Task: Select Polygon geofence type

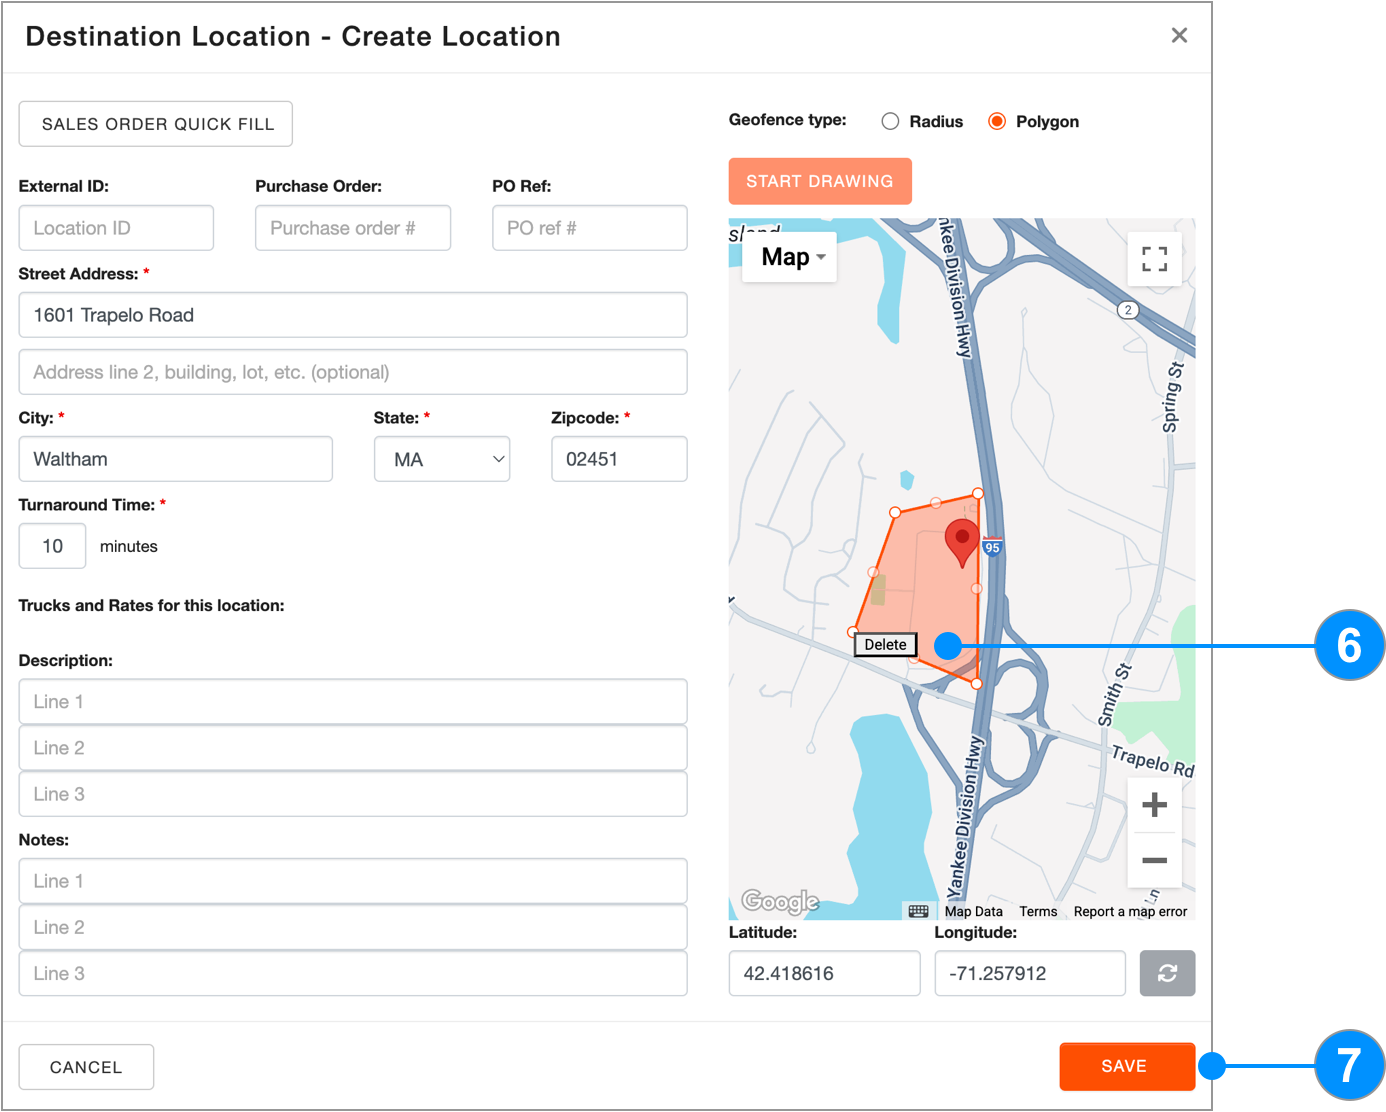Action: [x=997, y=121]
